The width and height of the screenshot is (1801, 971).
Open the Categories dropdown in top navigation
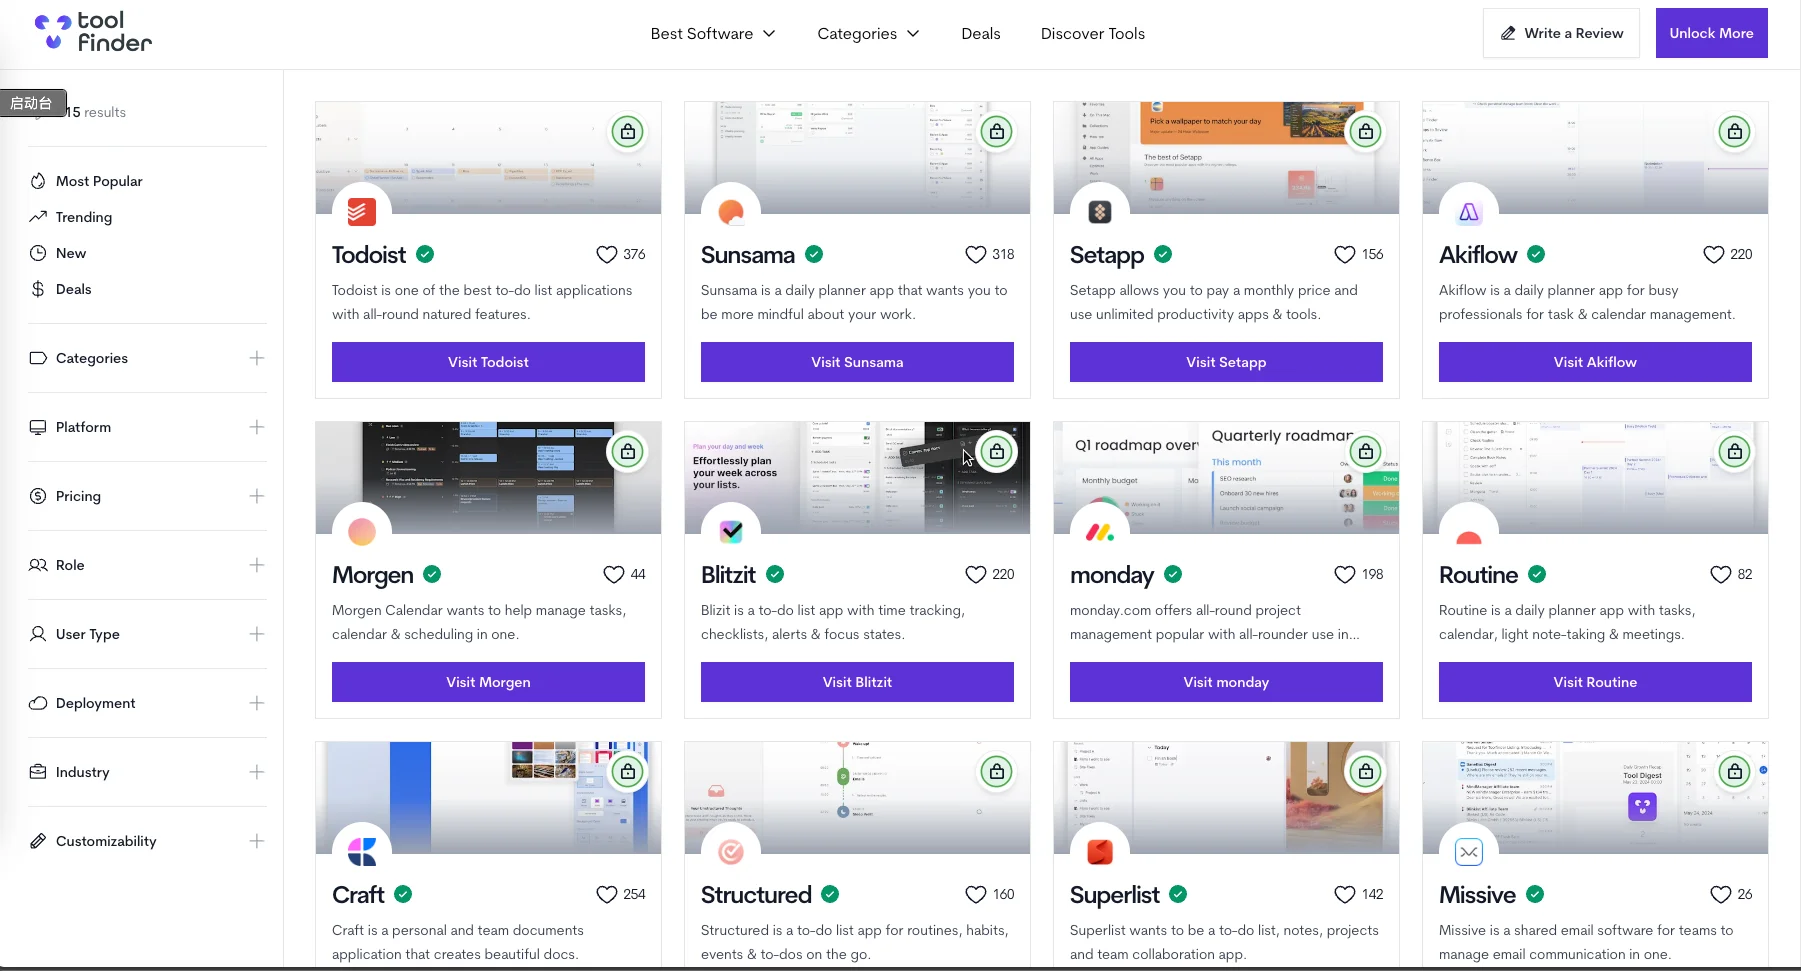coord(868,33)
